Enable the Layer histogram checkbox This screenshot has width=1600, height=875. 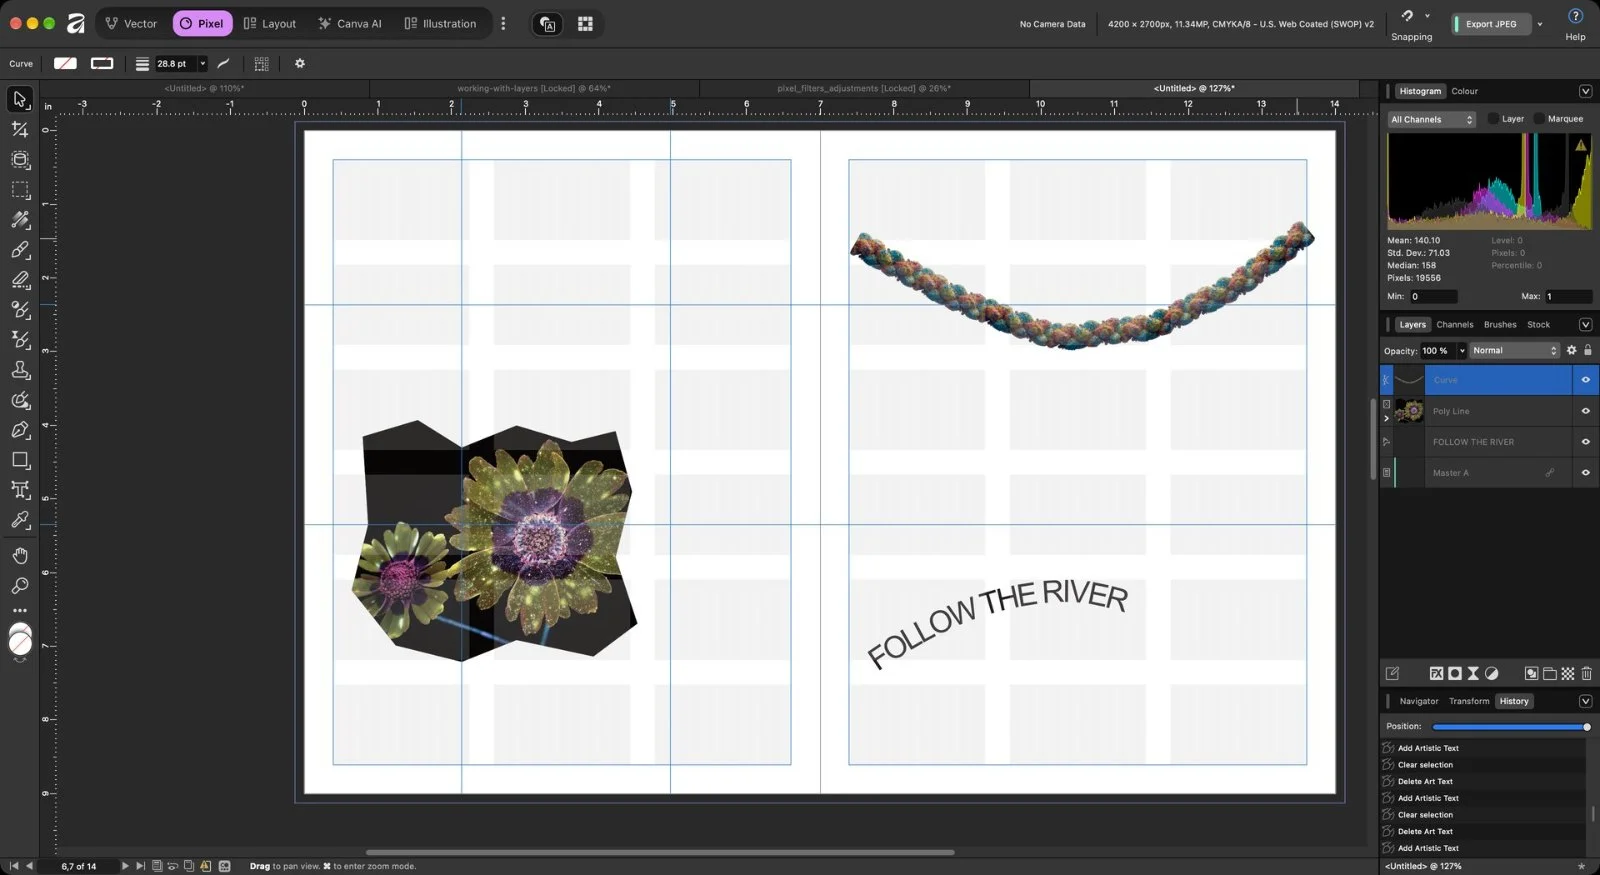tap(1493, 119)
